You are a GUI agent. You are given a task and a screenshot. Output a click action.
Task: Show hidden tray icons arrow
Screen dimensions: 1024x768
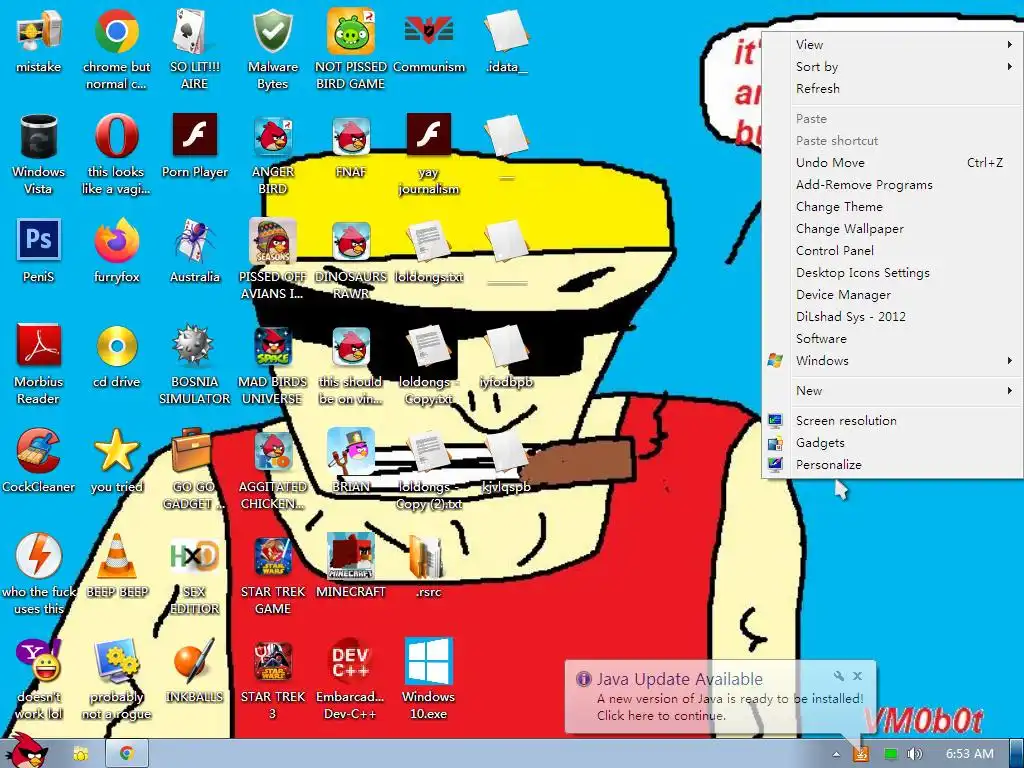coord(837,754)
